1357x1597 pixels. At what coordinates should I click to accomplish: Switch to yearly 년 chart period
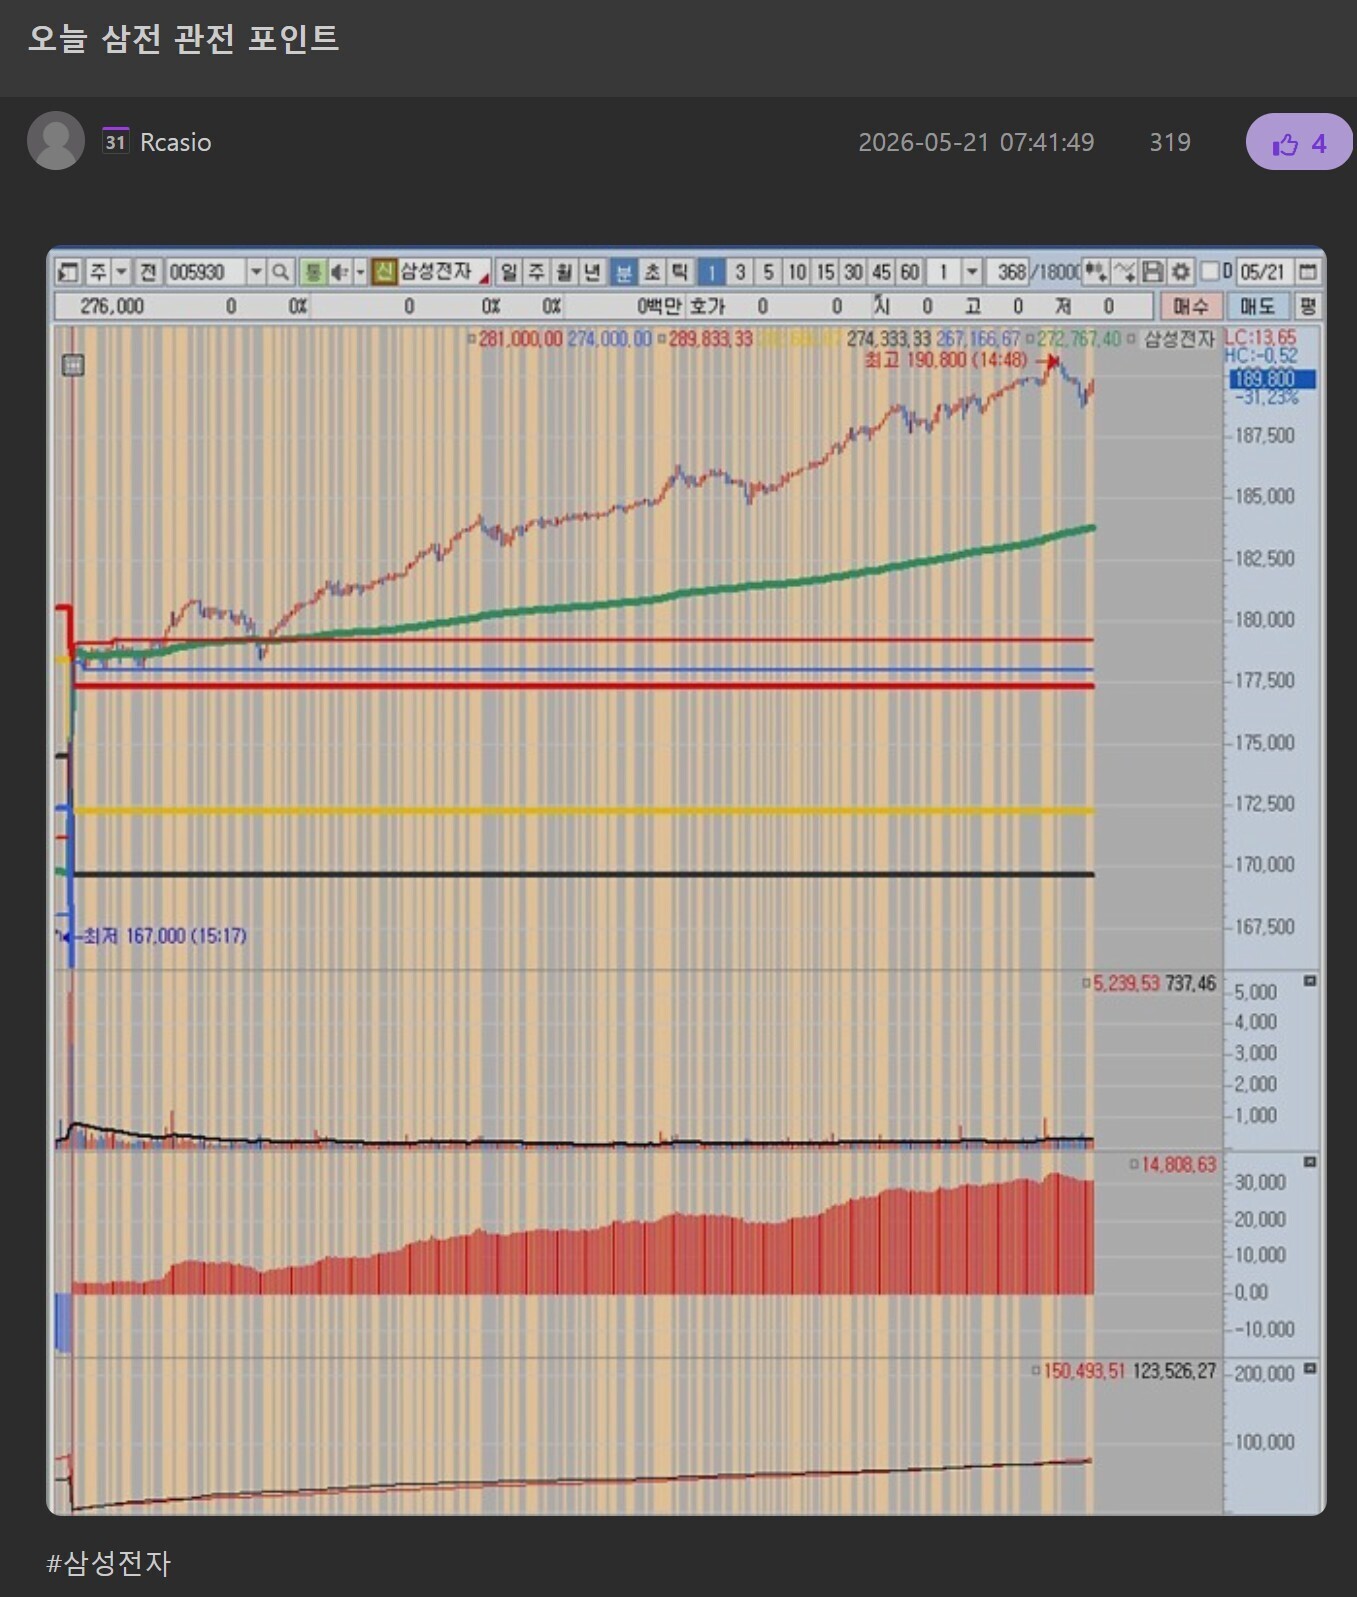pos(593,272)
